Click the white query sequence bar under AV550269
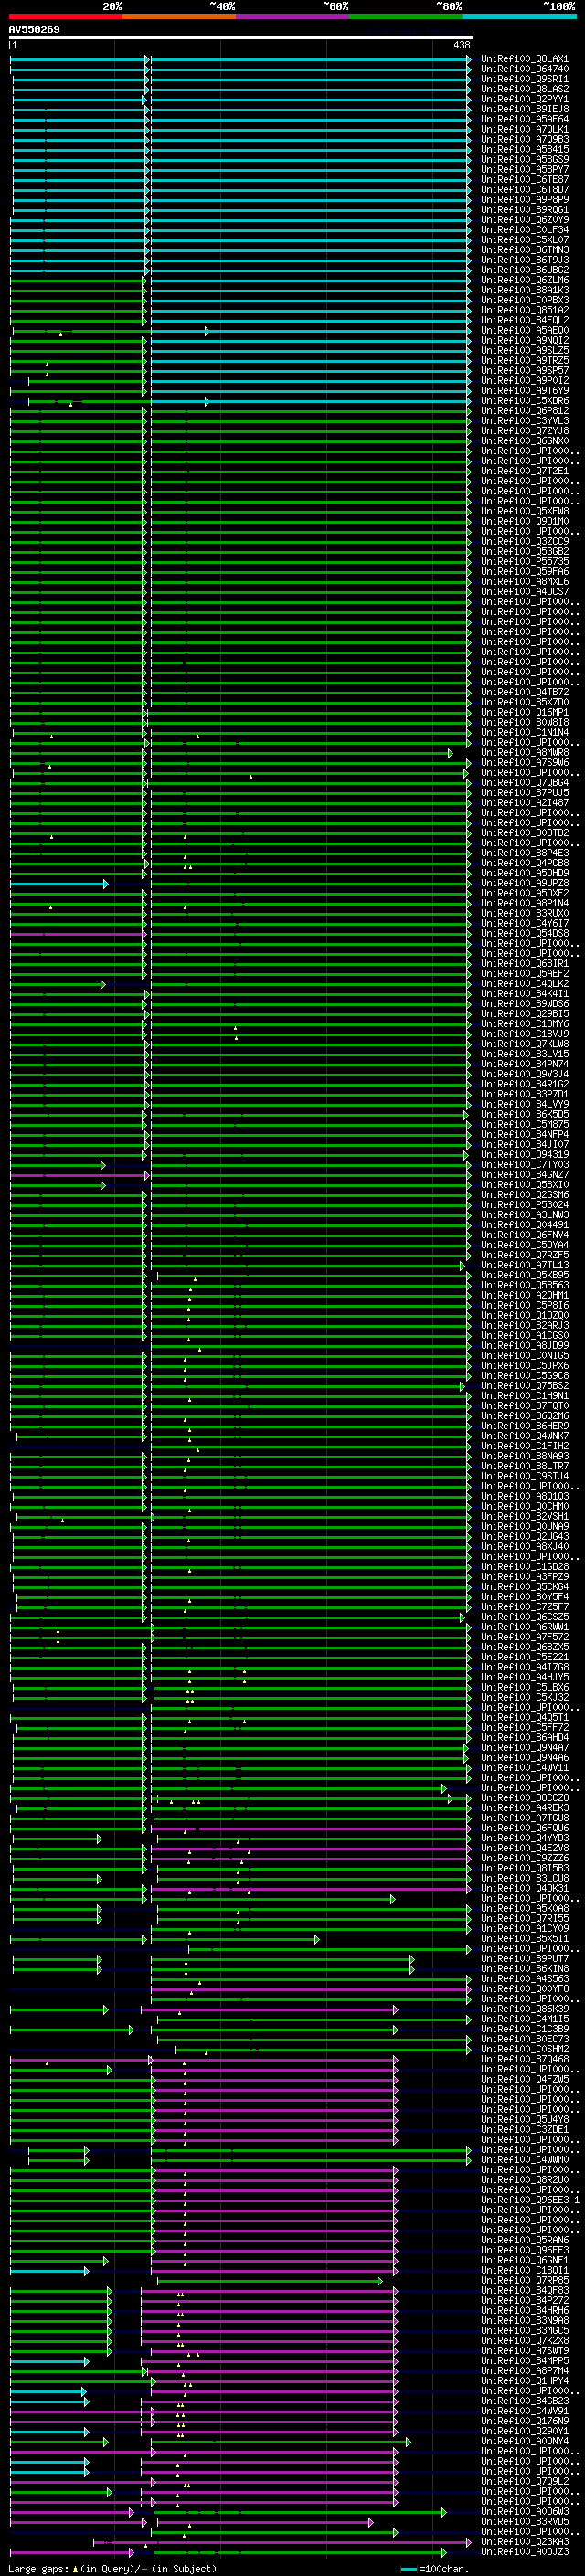585x2576 pixels. 241,38
